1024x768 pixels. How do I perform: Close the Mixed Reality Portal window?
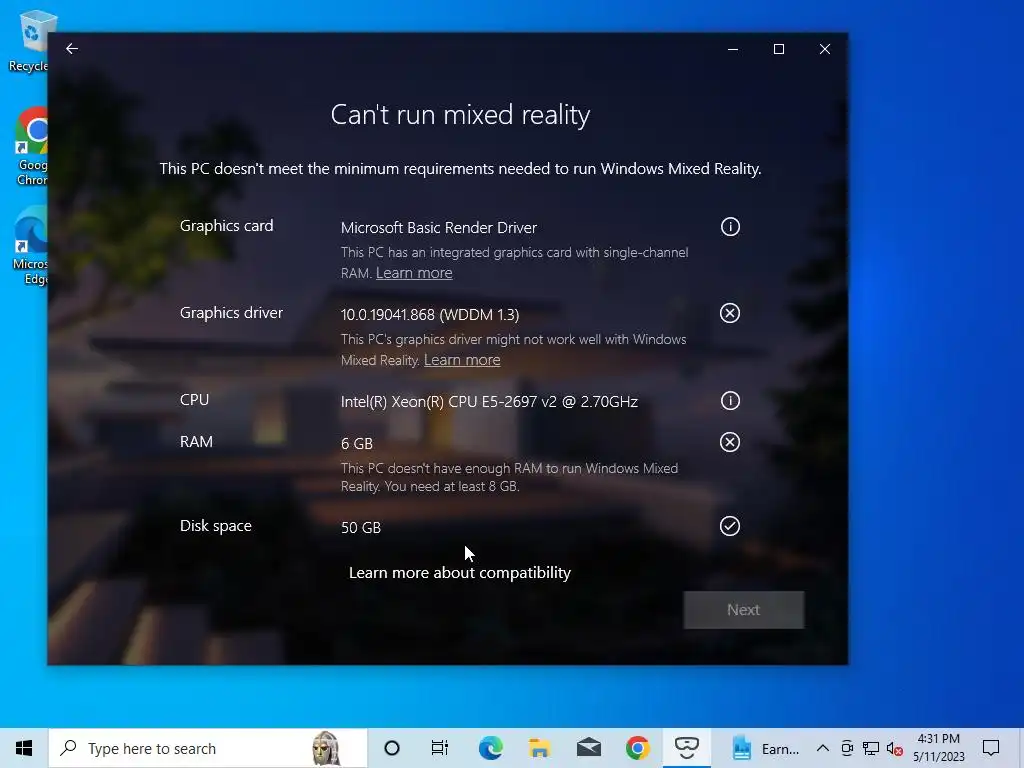[x=825, y=49]
